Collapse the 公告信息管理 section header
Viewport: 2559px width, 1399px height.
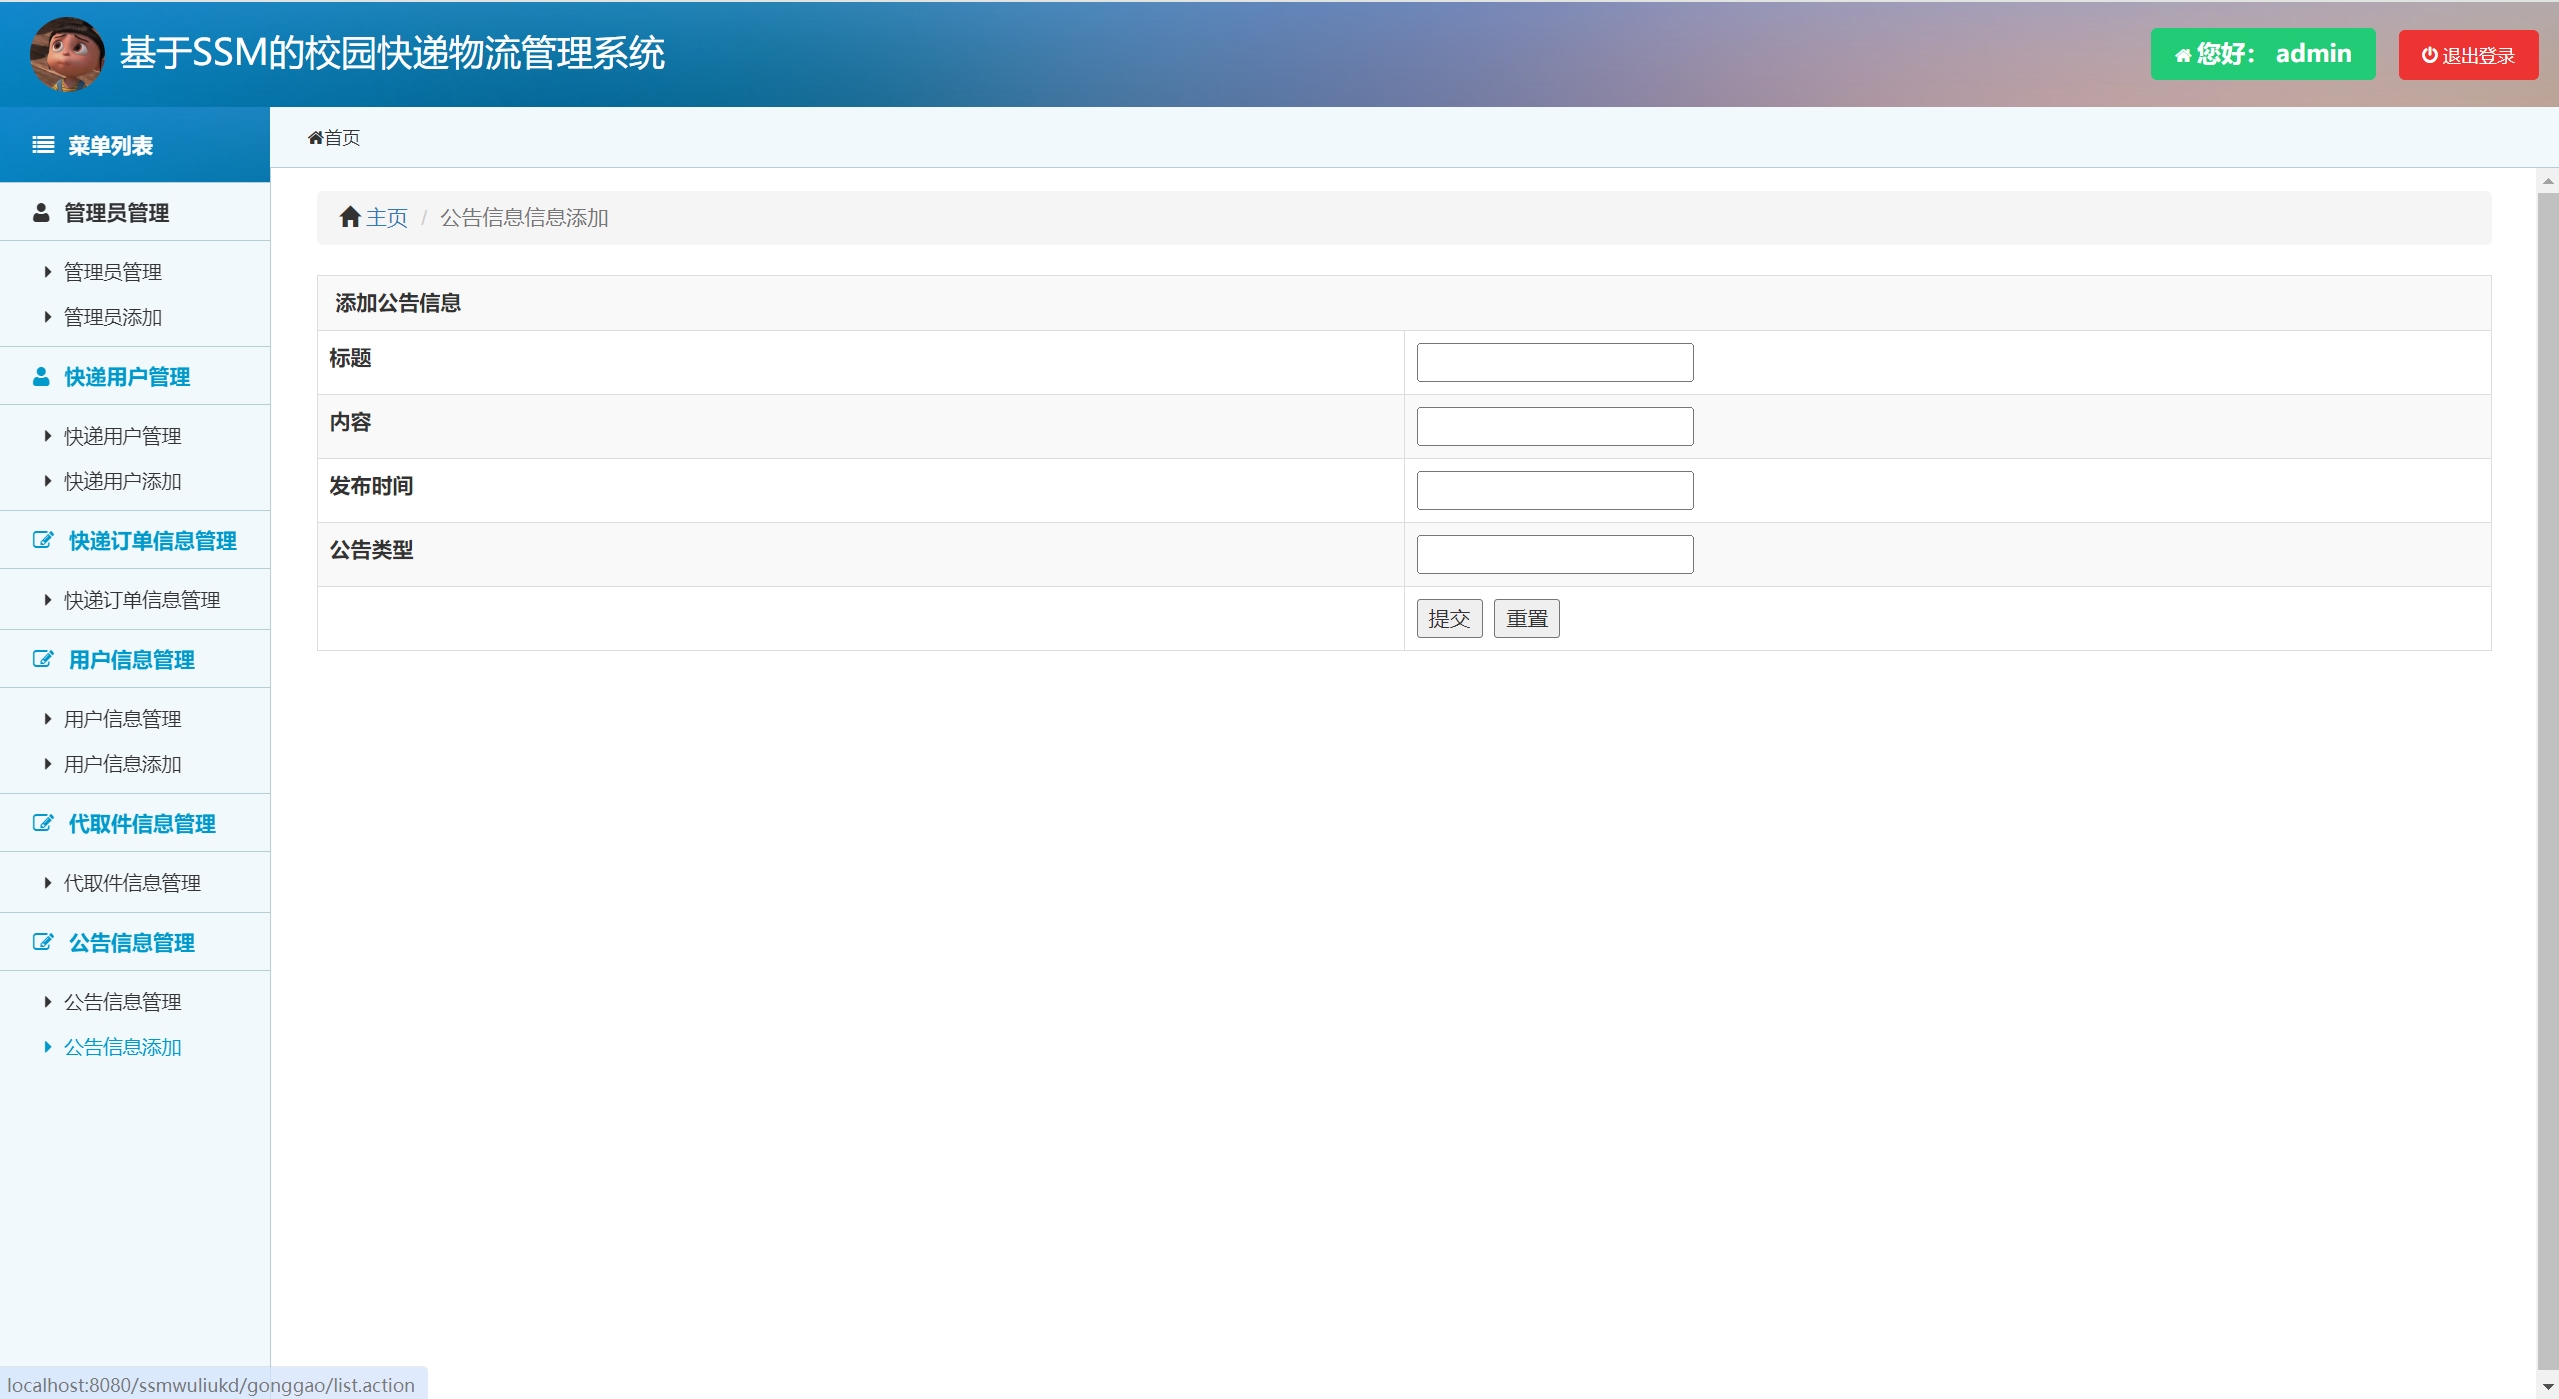coord(131,943)
